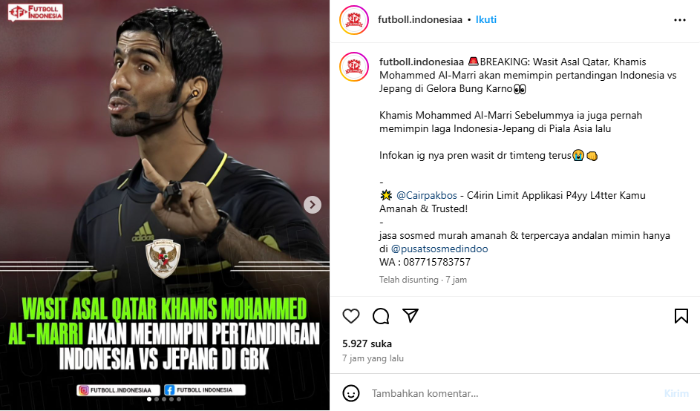Open futboll.indonesiaa username in header
Image resolution: width=700 pixels, height=411 pixels.
point(420,20)
